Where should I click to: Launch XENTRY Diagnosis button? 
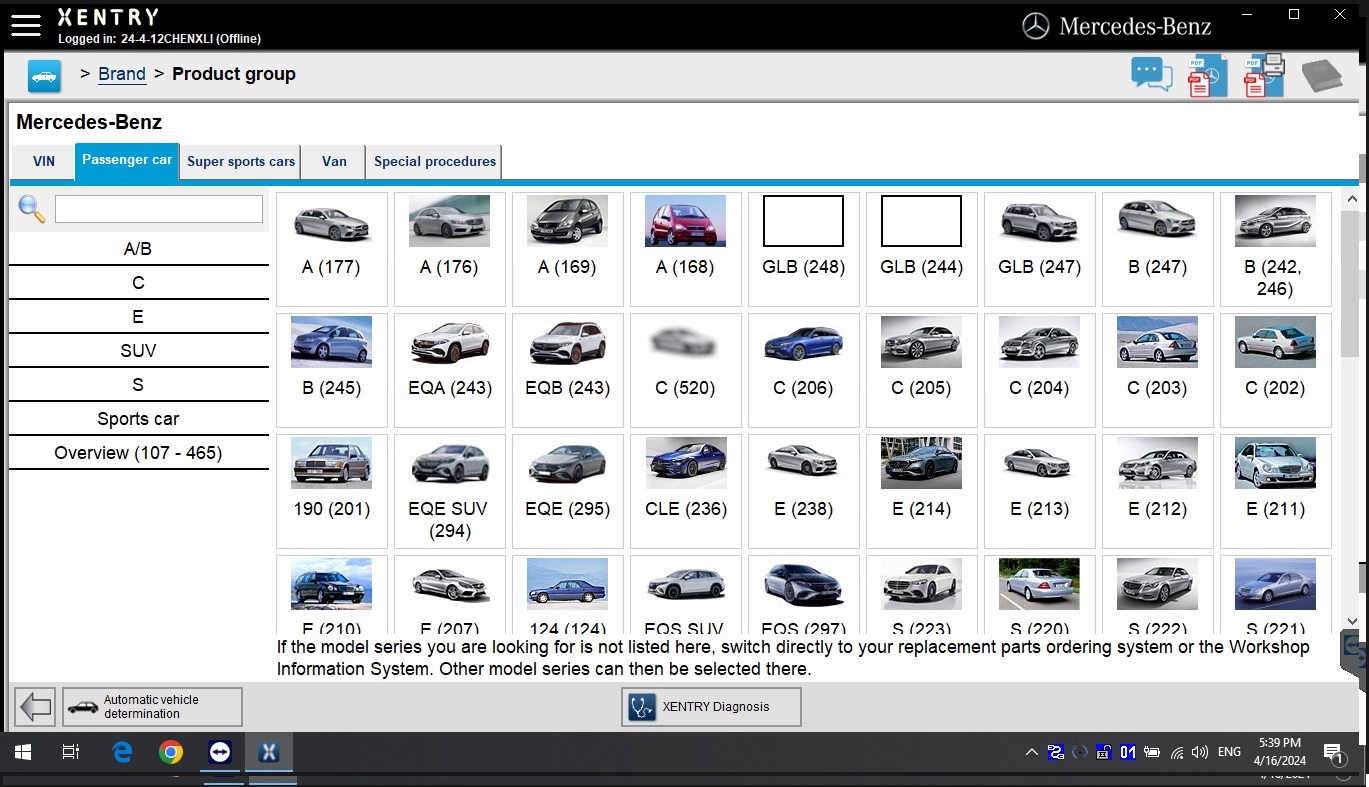click(x=711, y=707)
